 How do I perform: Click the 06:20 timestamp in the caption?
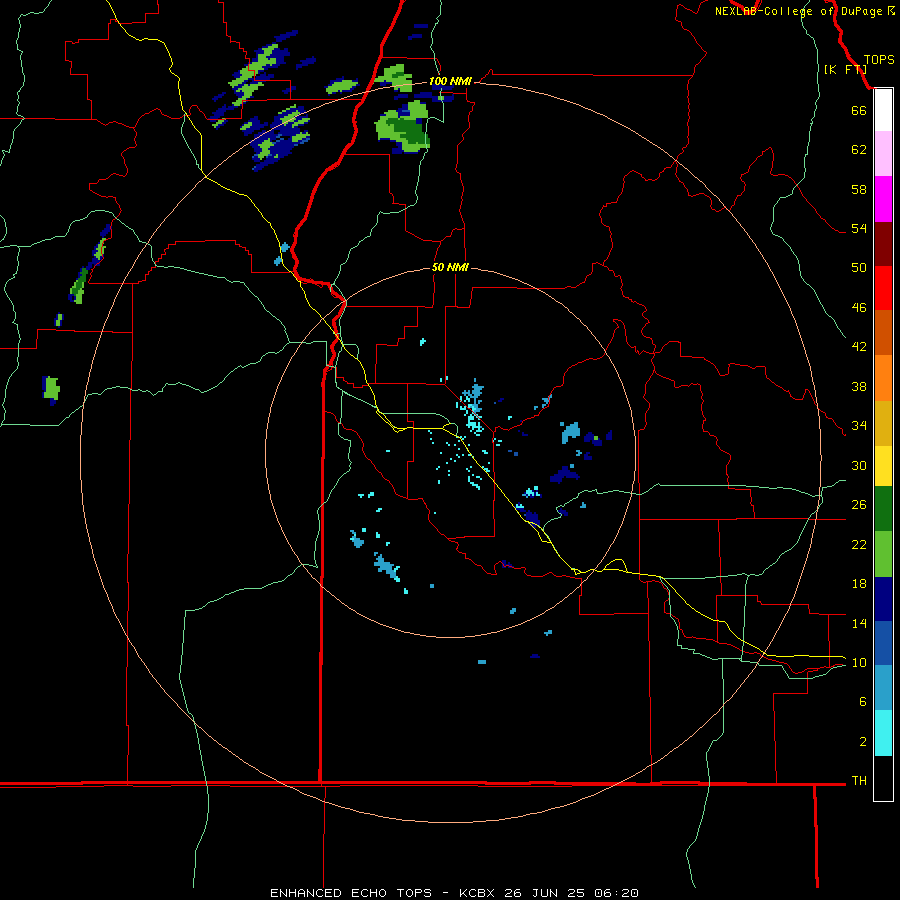pyautogui.click(x=616, y=893)
